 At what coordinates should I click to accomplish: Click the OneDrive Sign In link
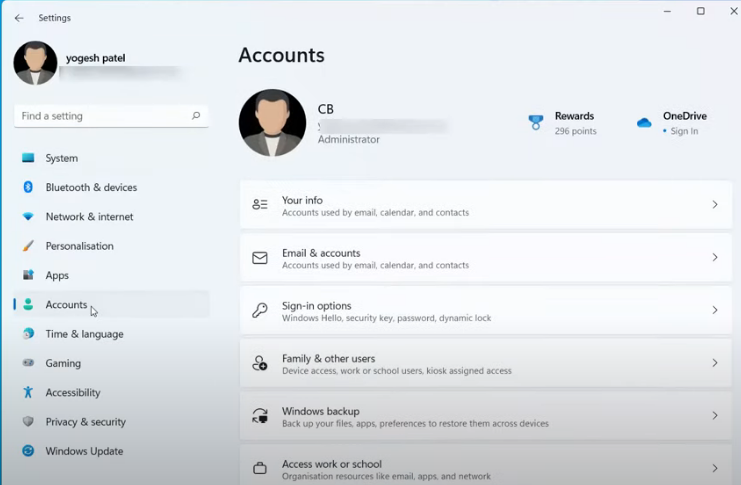point(684,131)
